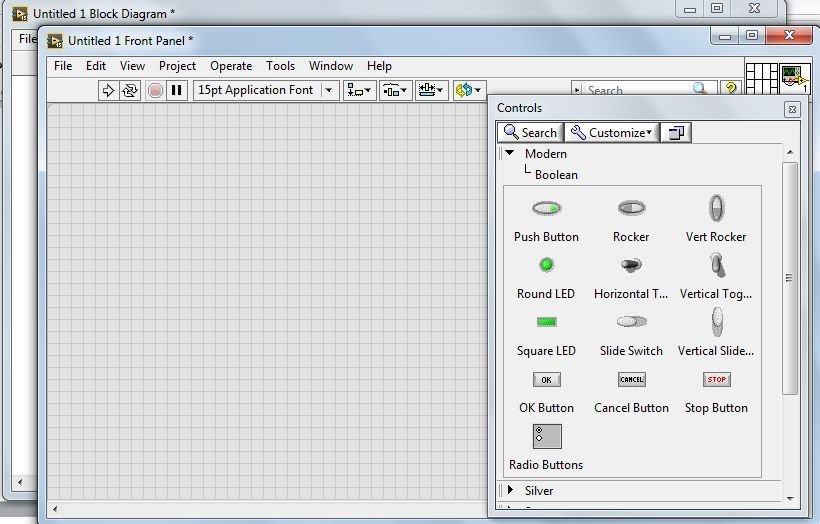Open the Operate menu

231,66
